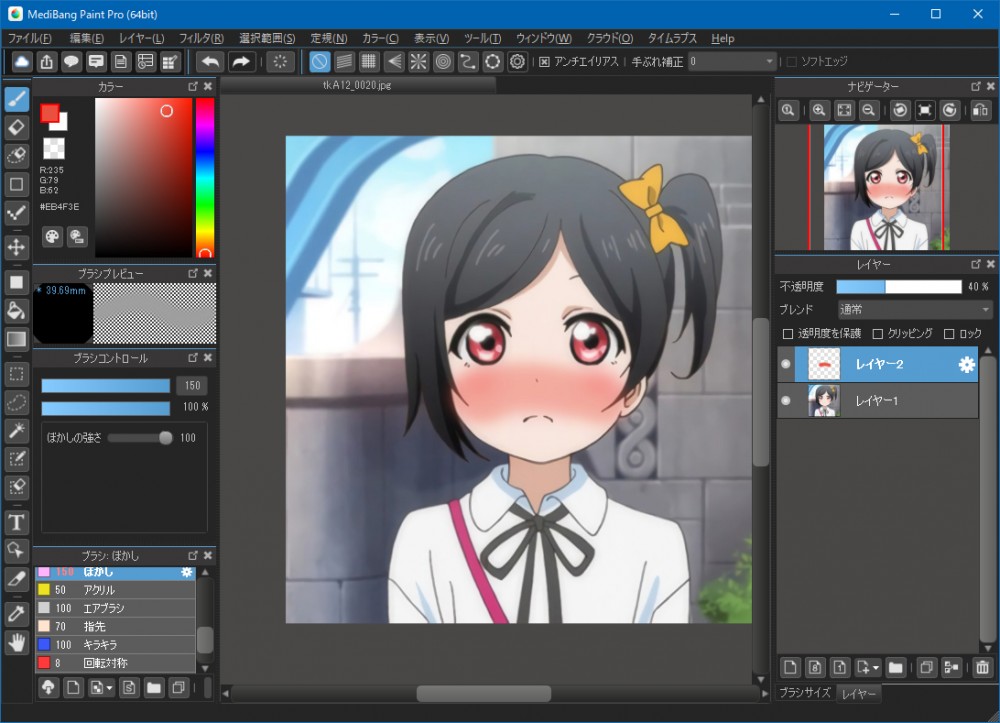Viewport: 1000px width, 723px height.
Task: Click the delete layer trash icon
Action: (982, 668)
